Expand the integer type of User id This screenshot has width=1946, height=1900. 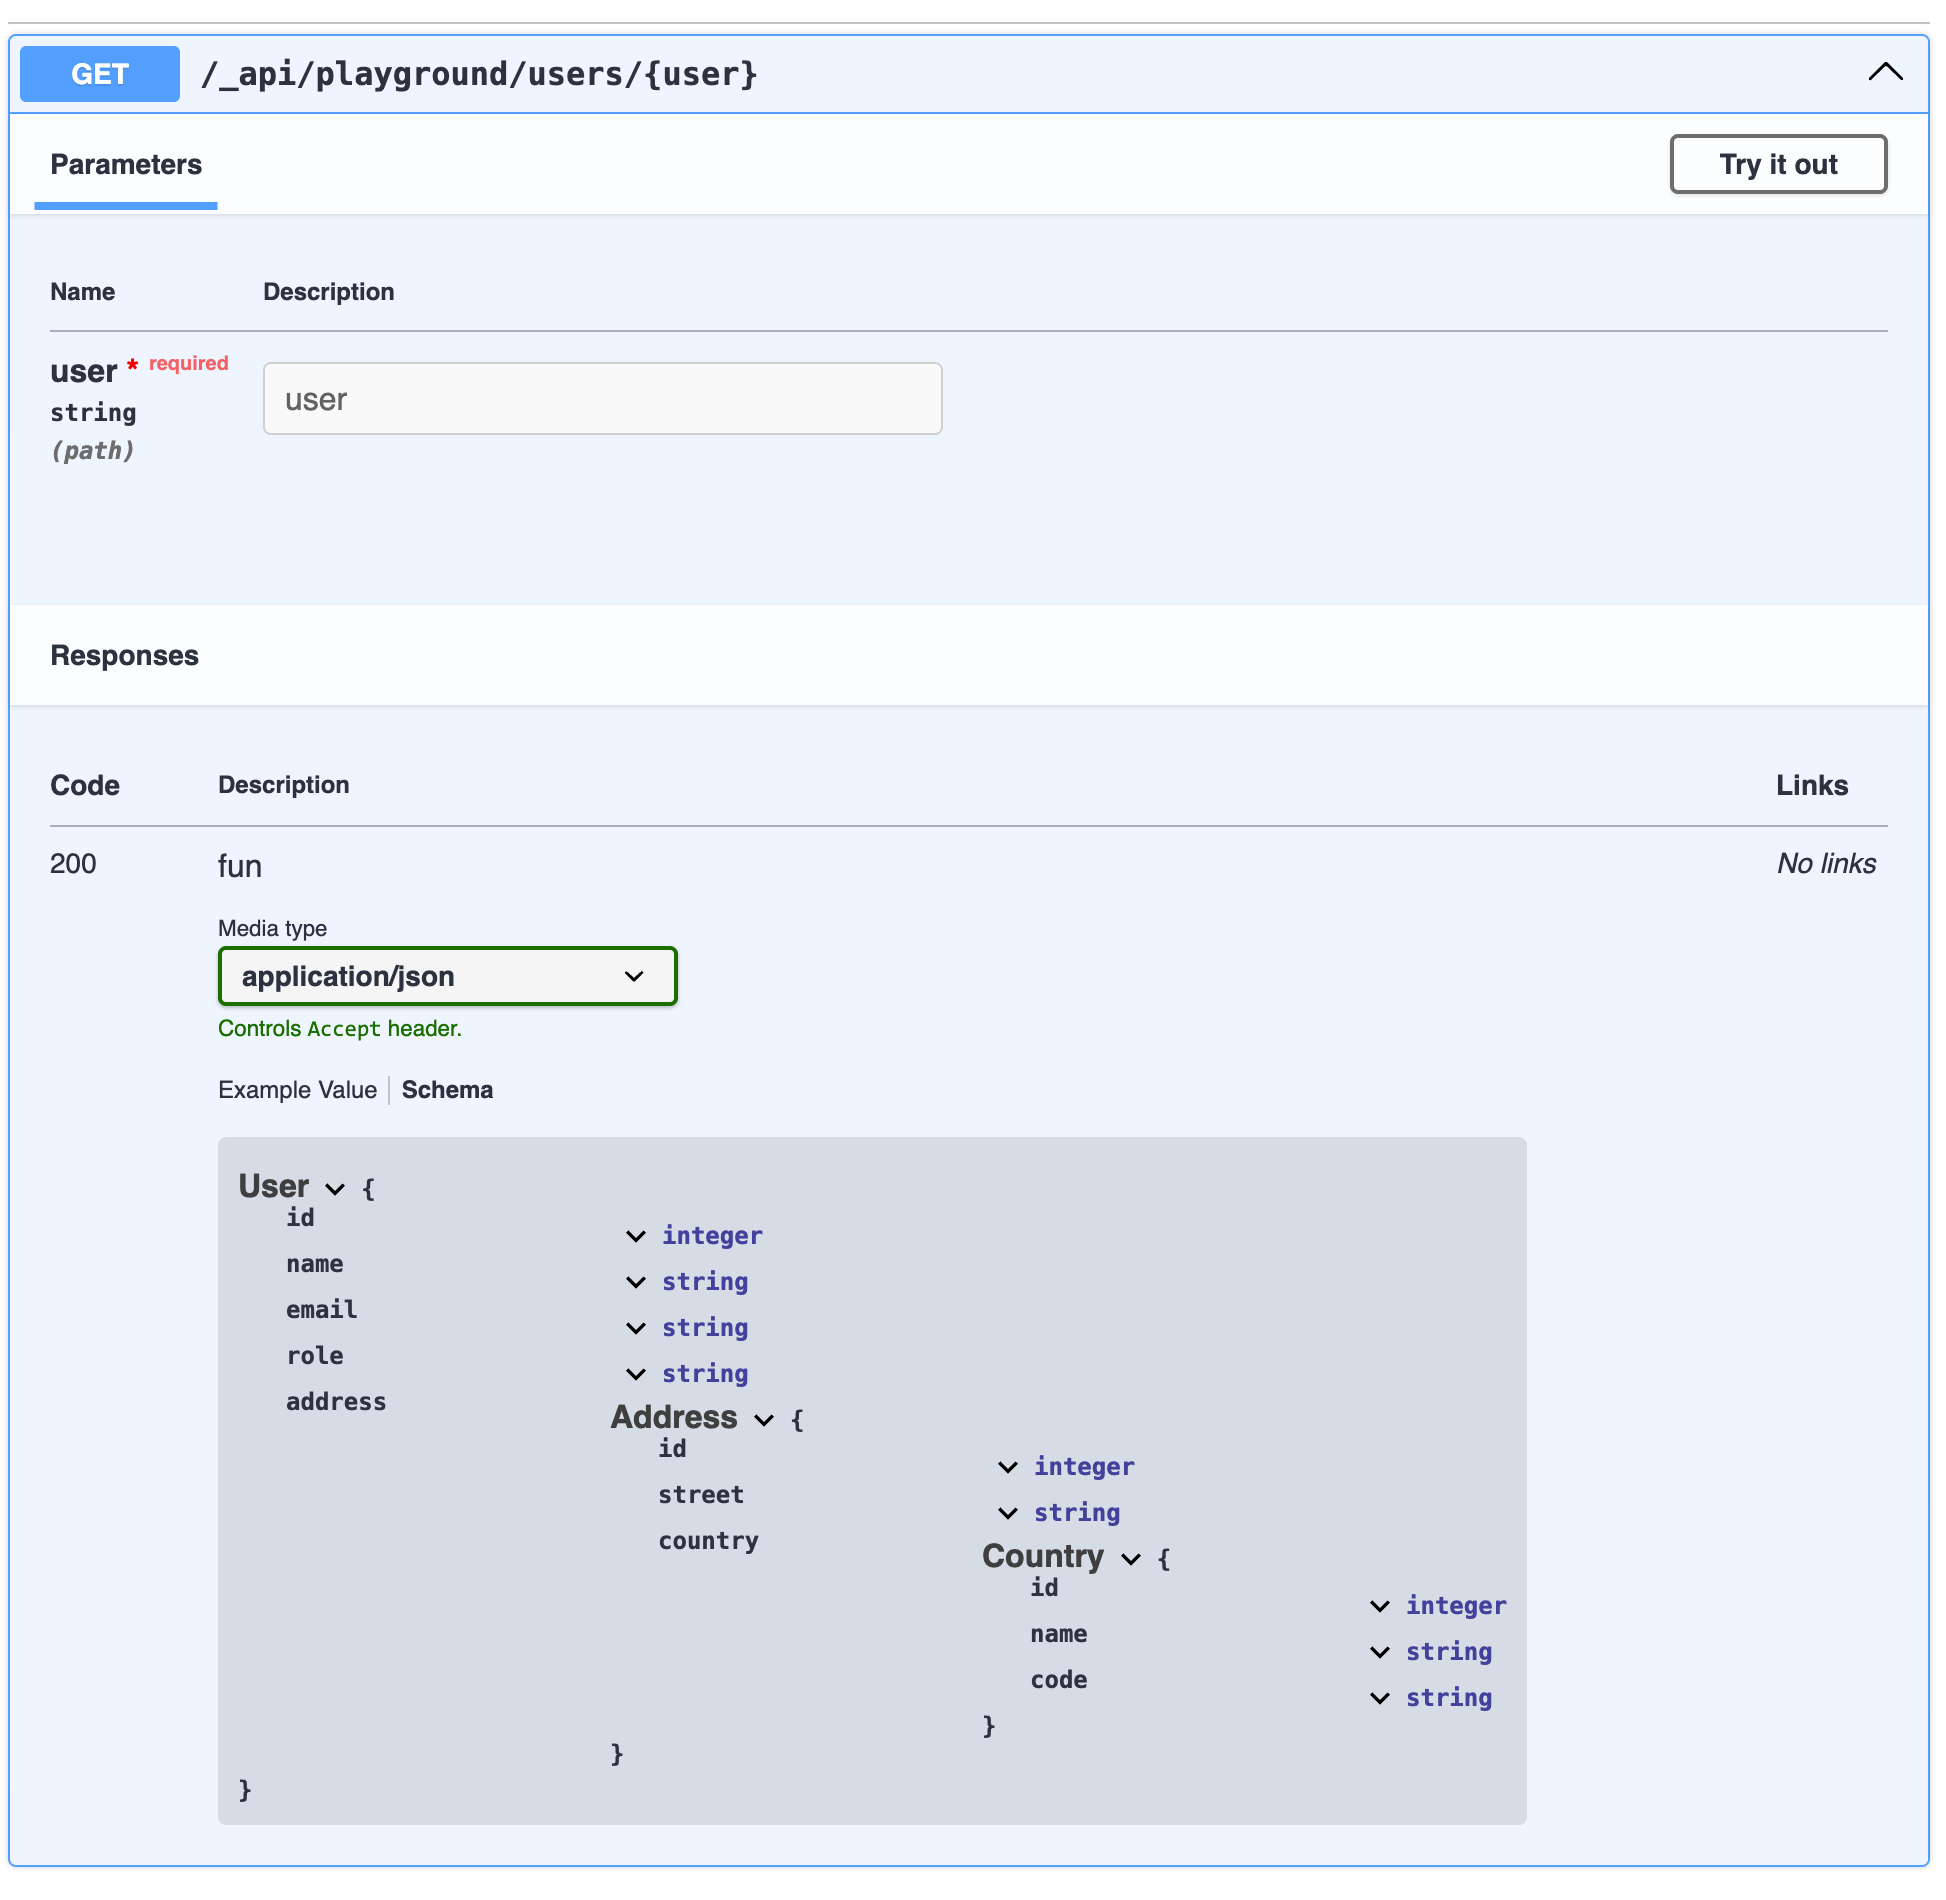coord(636,1236)
